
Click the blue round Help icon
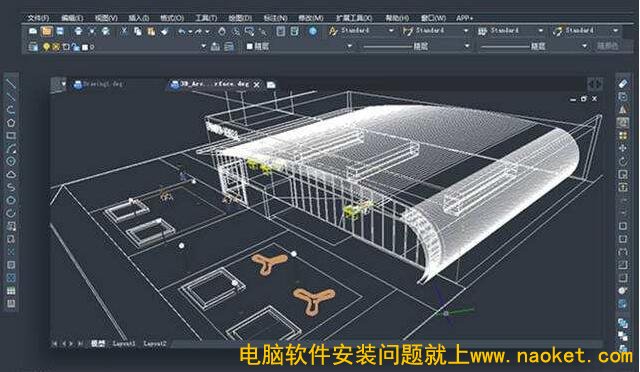click(x=313, y=31)
